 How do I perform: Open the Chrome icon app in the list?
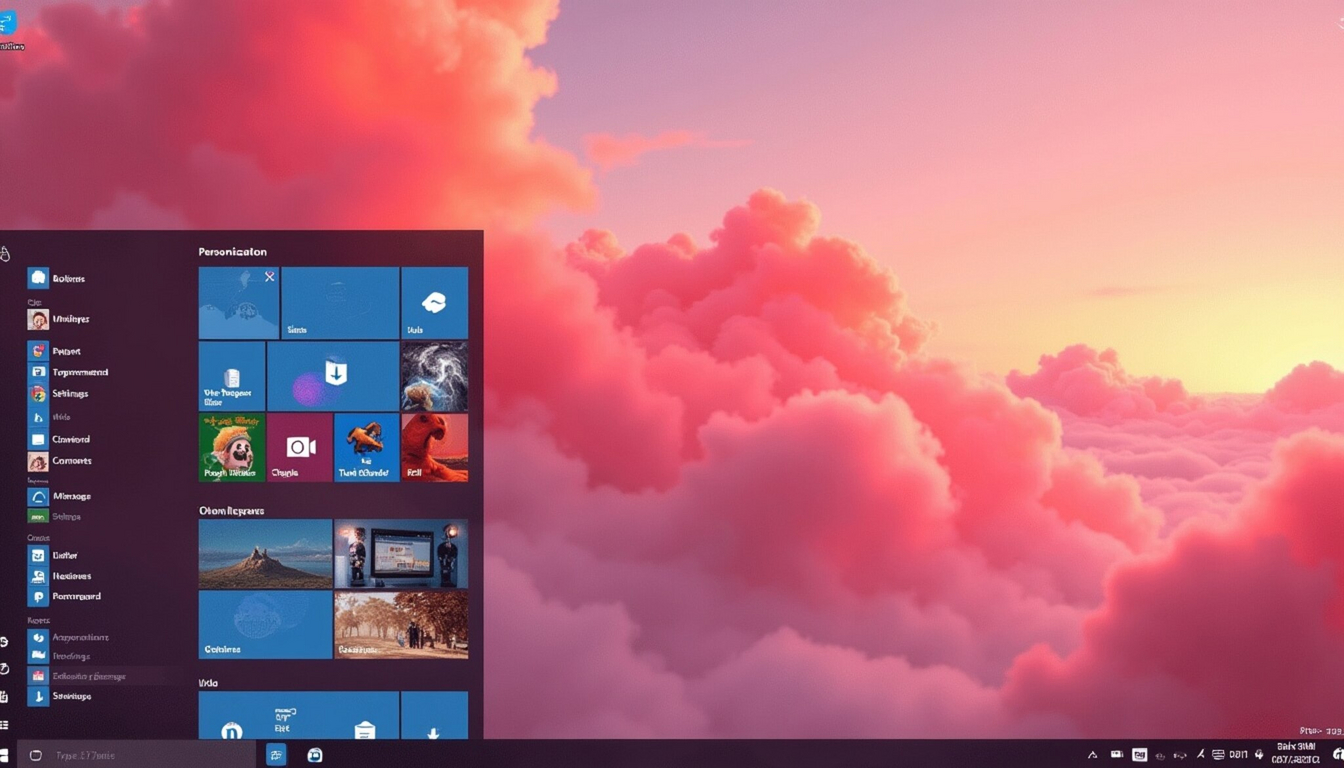38,394
